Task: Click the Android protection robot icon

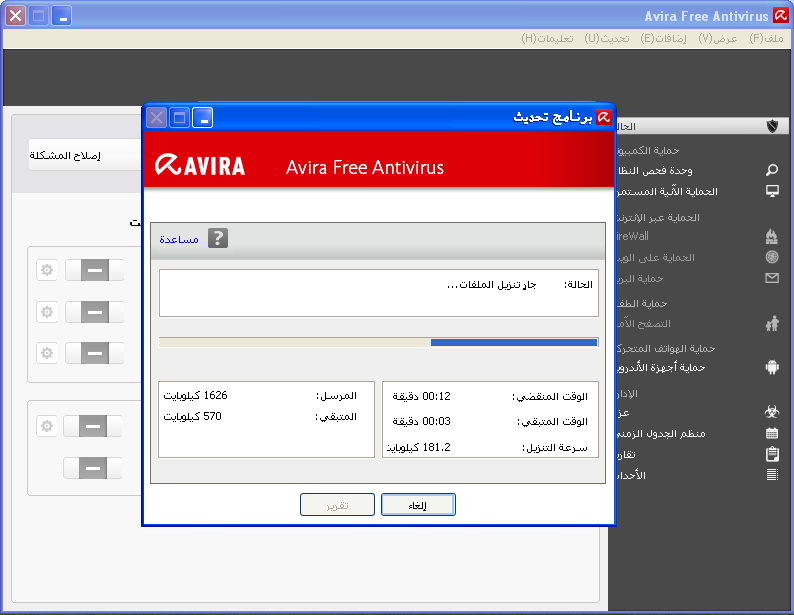Action: 772,367
